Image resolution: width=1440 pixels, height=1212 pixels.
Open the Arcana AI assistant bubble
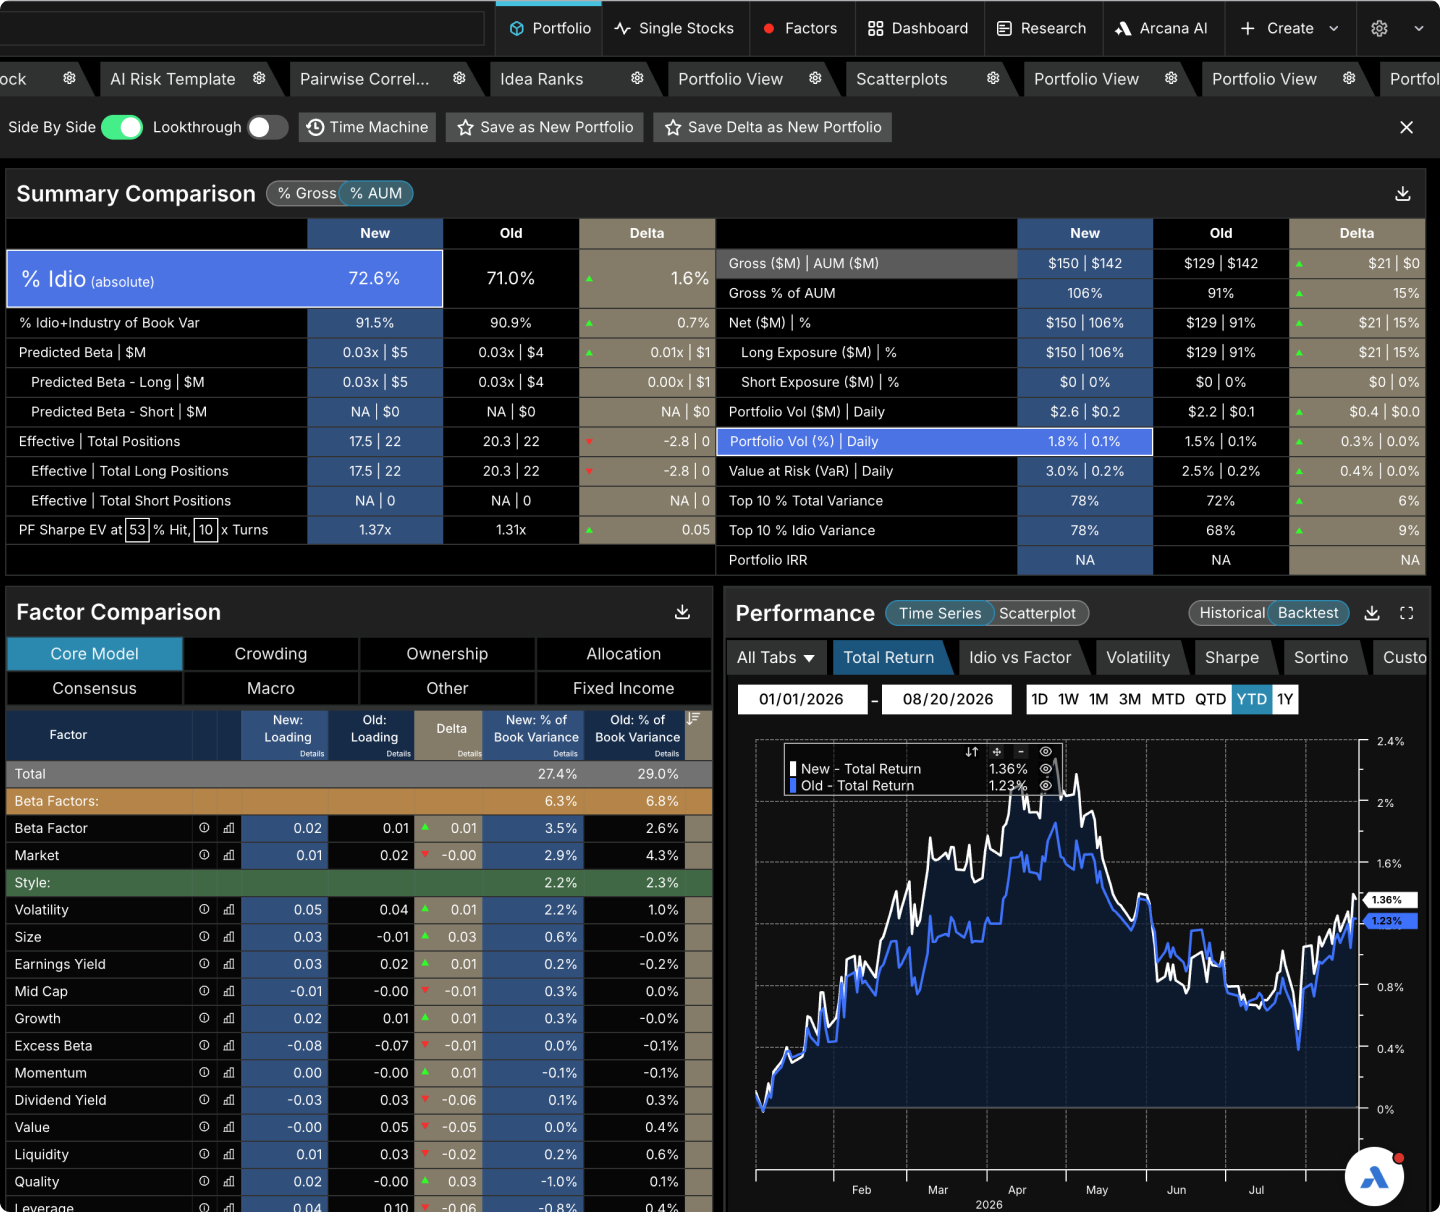pos(1374,1177)
